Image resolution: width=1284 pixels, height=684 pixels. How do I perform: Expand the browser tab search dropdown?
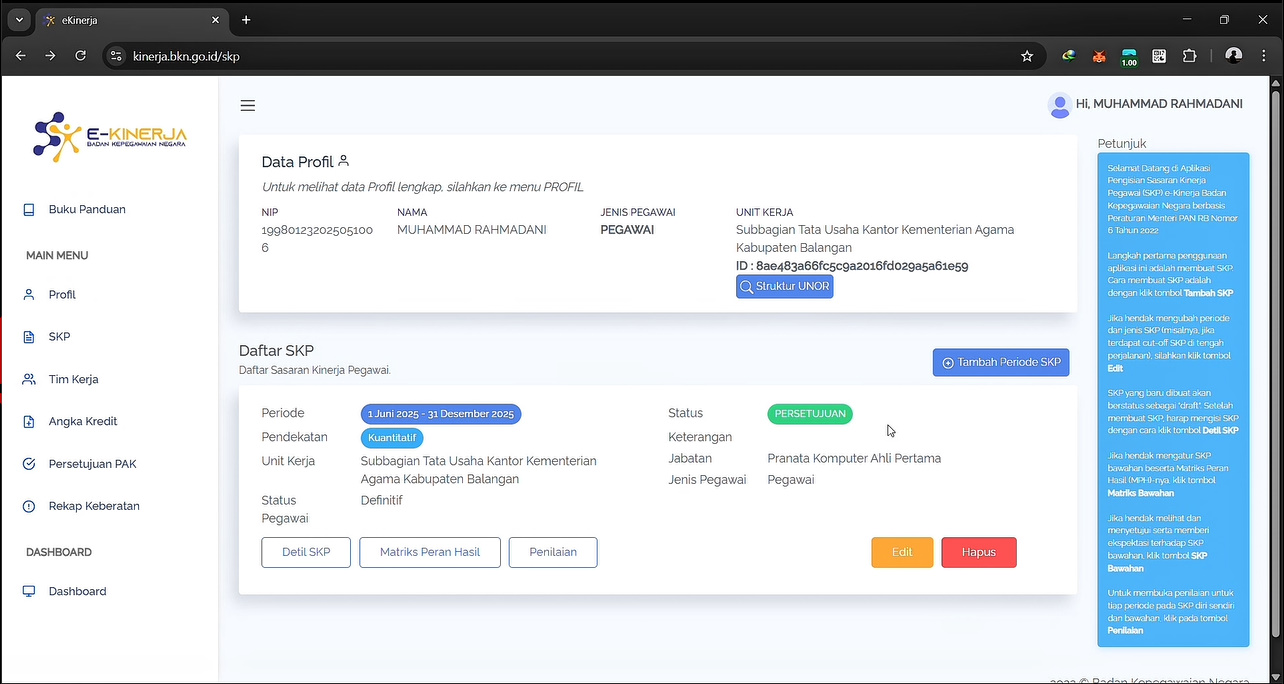[19, 20]
